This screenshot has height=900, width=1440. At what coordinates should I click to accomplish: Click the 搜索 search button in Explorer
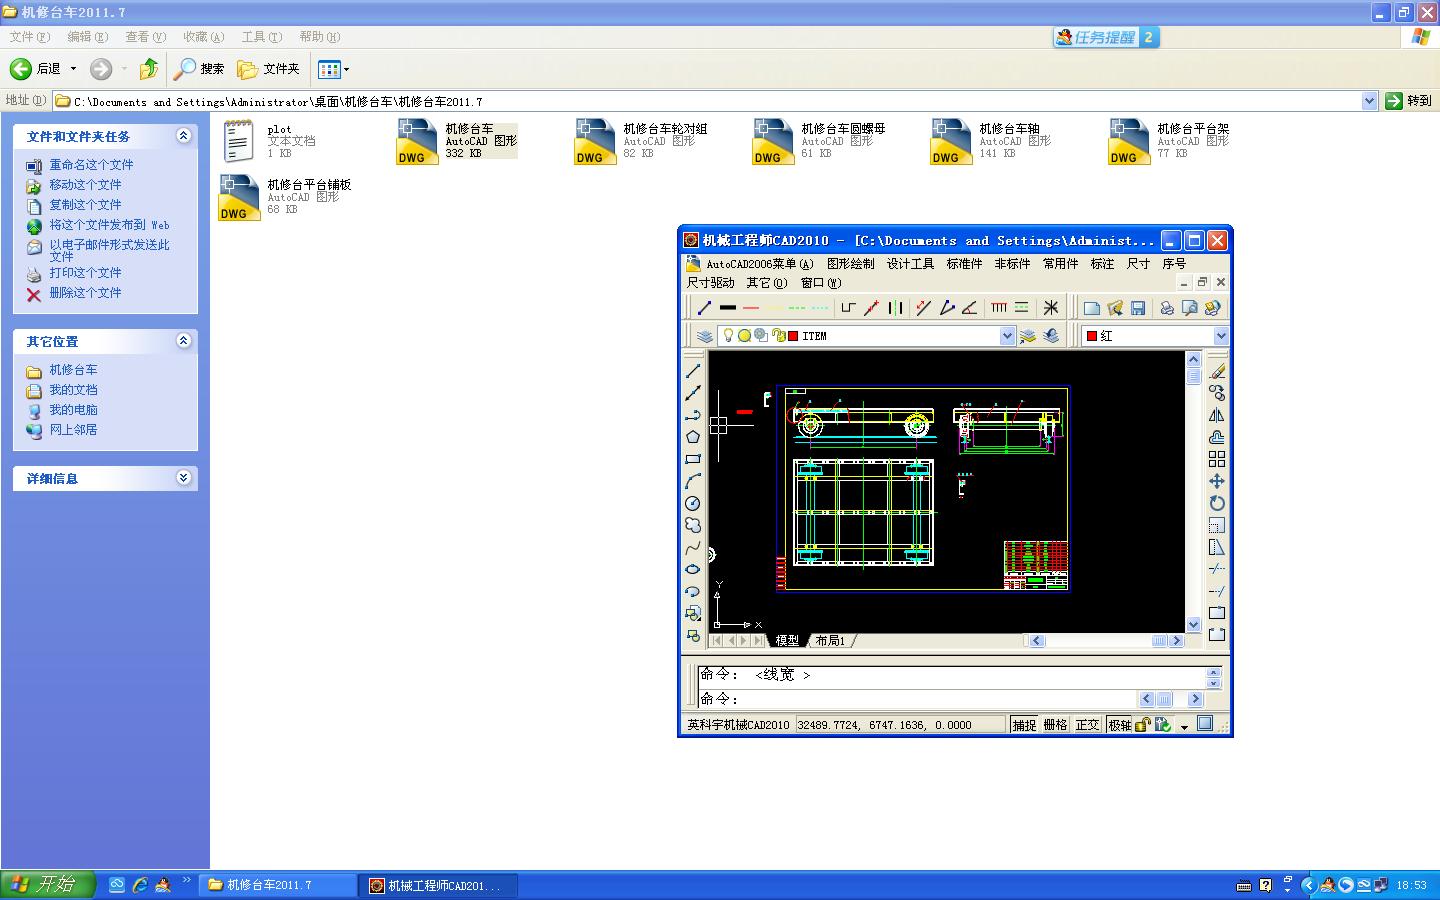click(x=199, y=69)
